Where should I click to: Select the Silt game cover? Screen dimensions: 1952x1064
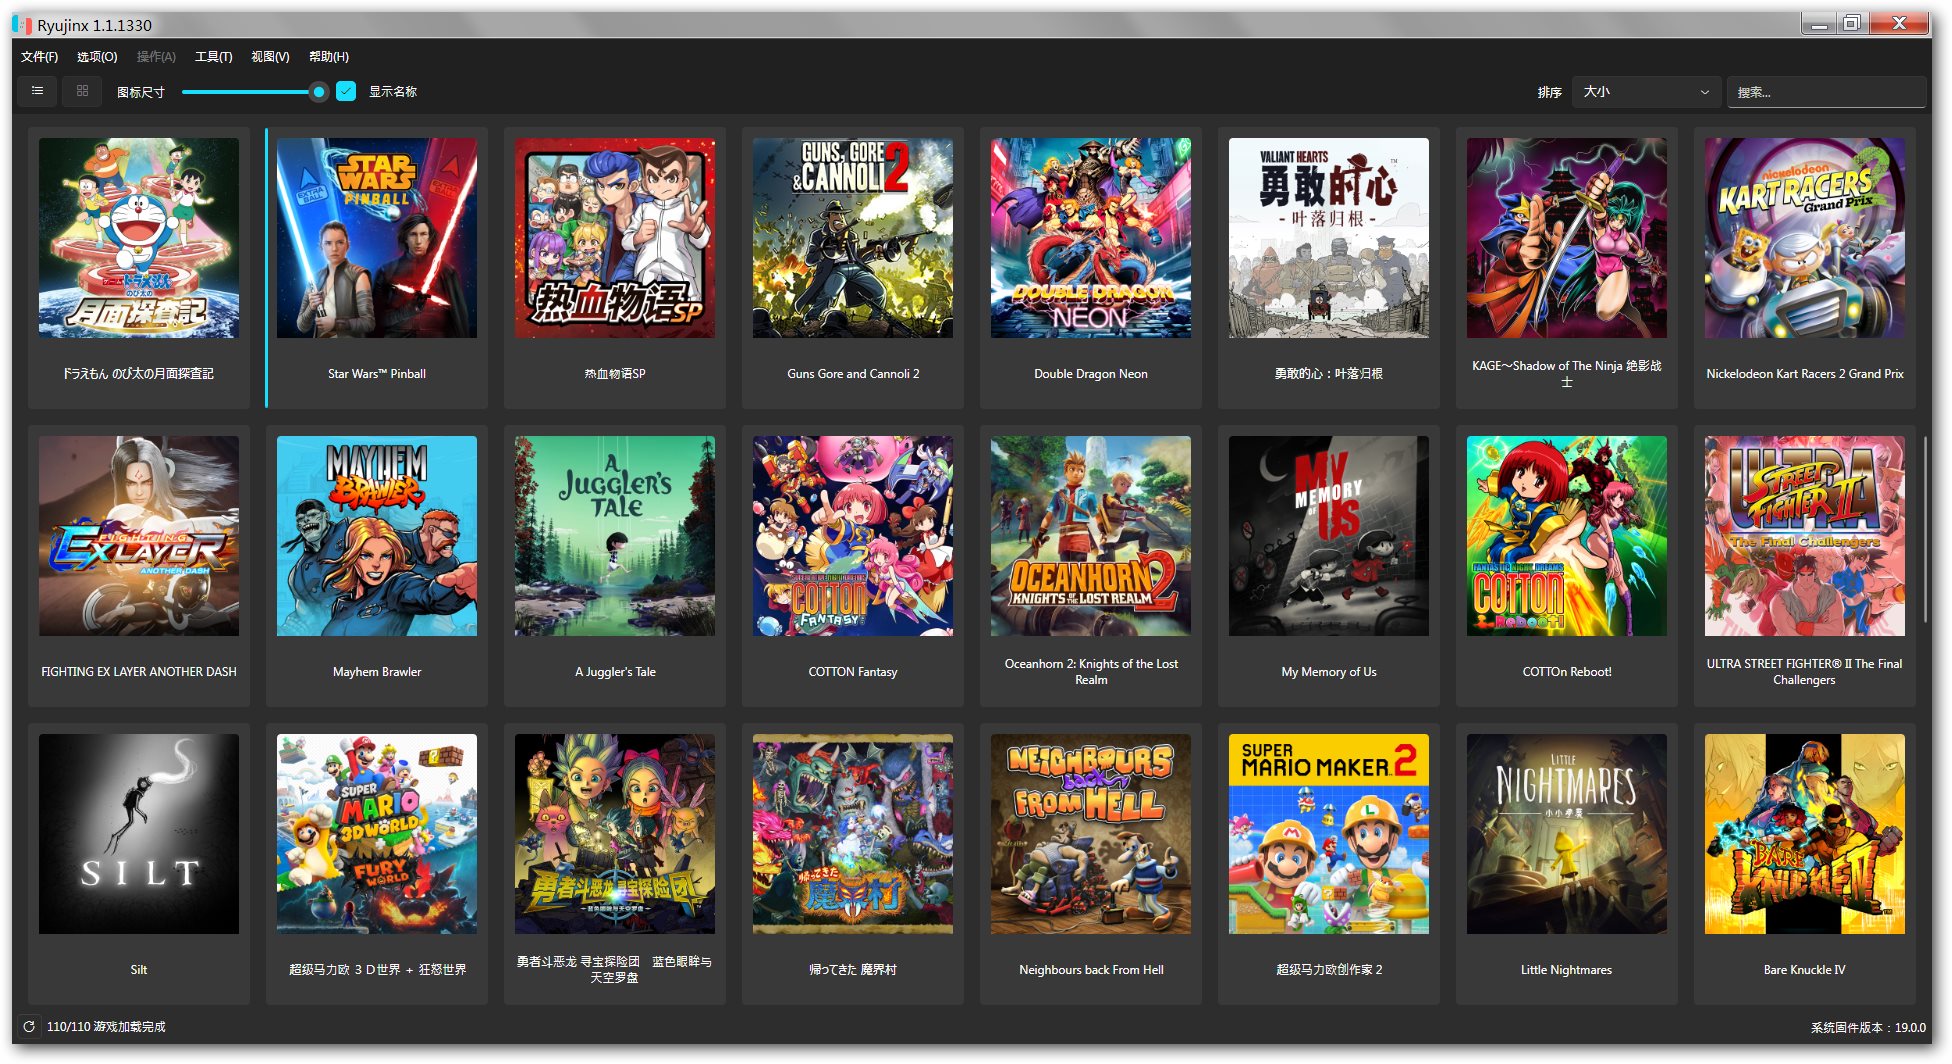coord(139,834)
